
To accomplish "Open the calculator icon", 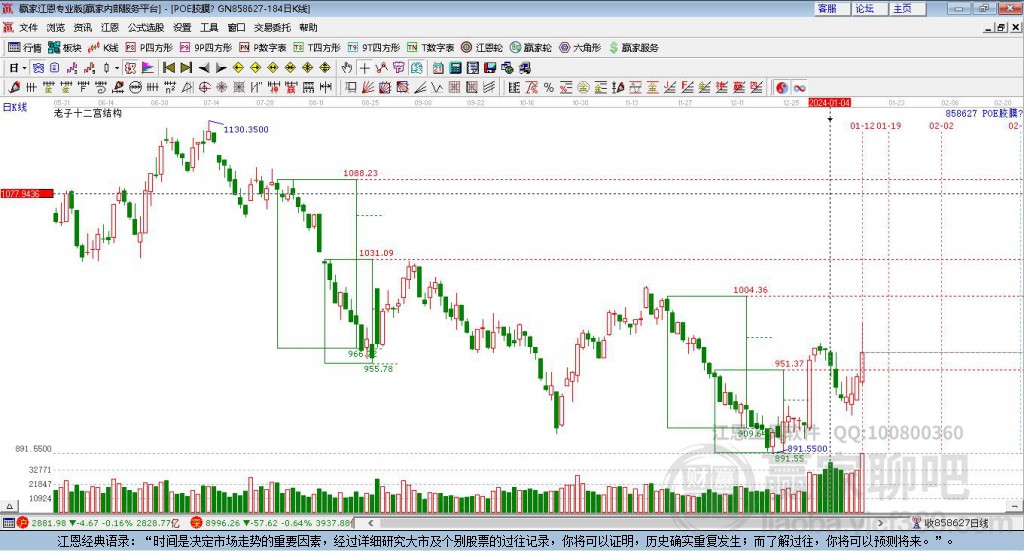I will [x=456, y=68].
